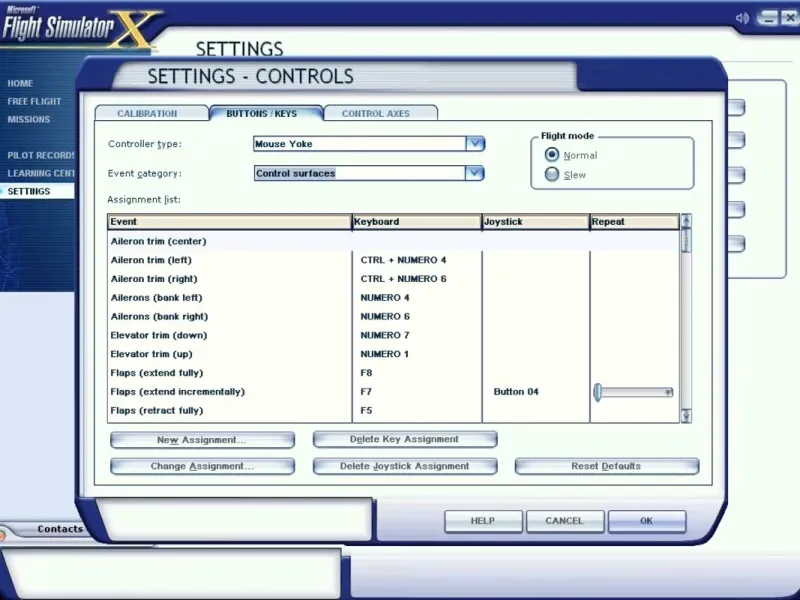Select the Flaps (extend incrementally) row
Screen dimensions: 800x600
(x=394, y=392)
